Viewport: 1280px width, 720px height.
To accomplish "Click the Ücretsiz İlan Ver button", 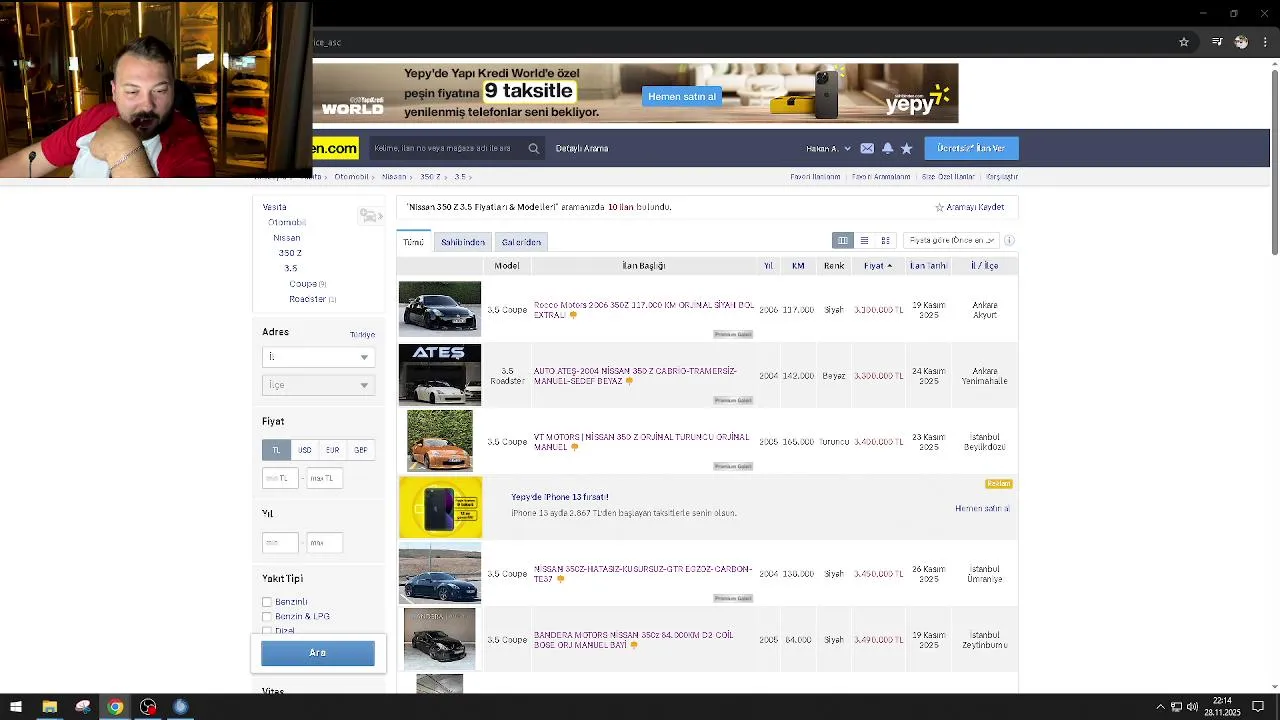I will (x=971, y=148).
